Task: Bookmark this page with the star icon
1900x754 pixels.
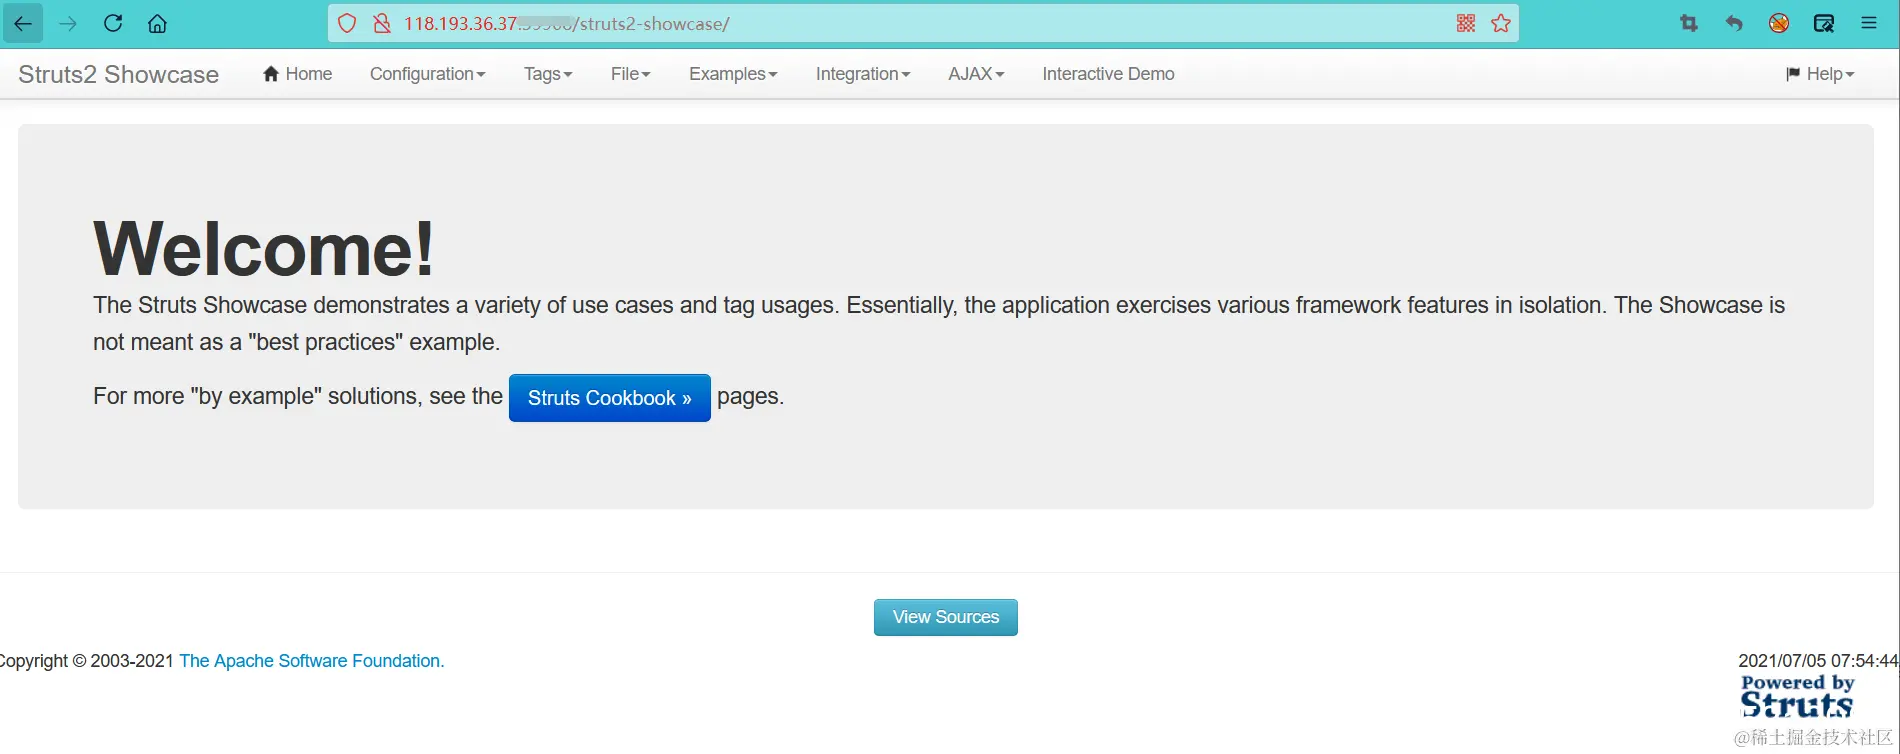Action: (1501, 23)
